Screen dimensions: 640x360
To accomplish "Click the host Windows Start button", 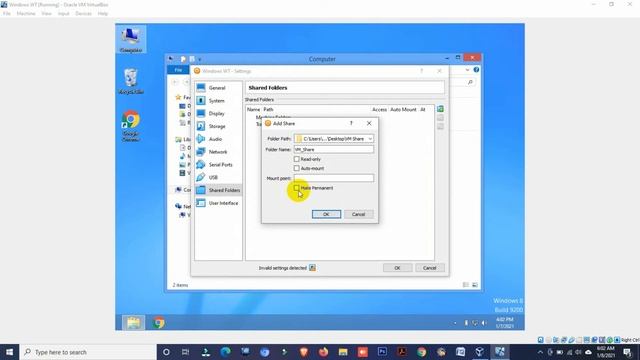I will coord(9,352).
